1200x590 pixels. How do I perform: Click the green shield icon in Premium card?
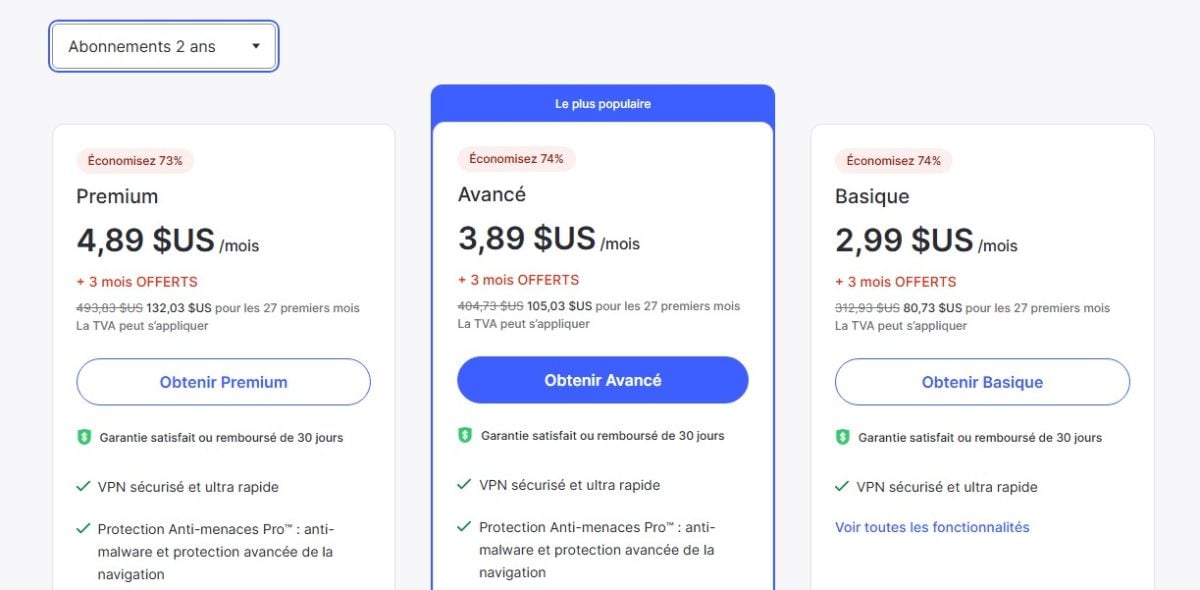tap(85, 437)
